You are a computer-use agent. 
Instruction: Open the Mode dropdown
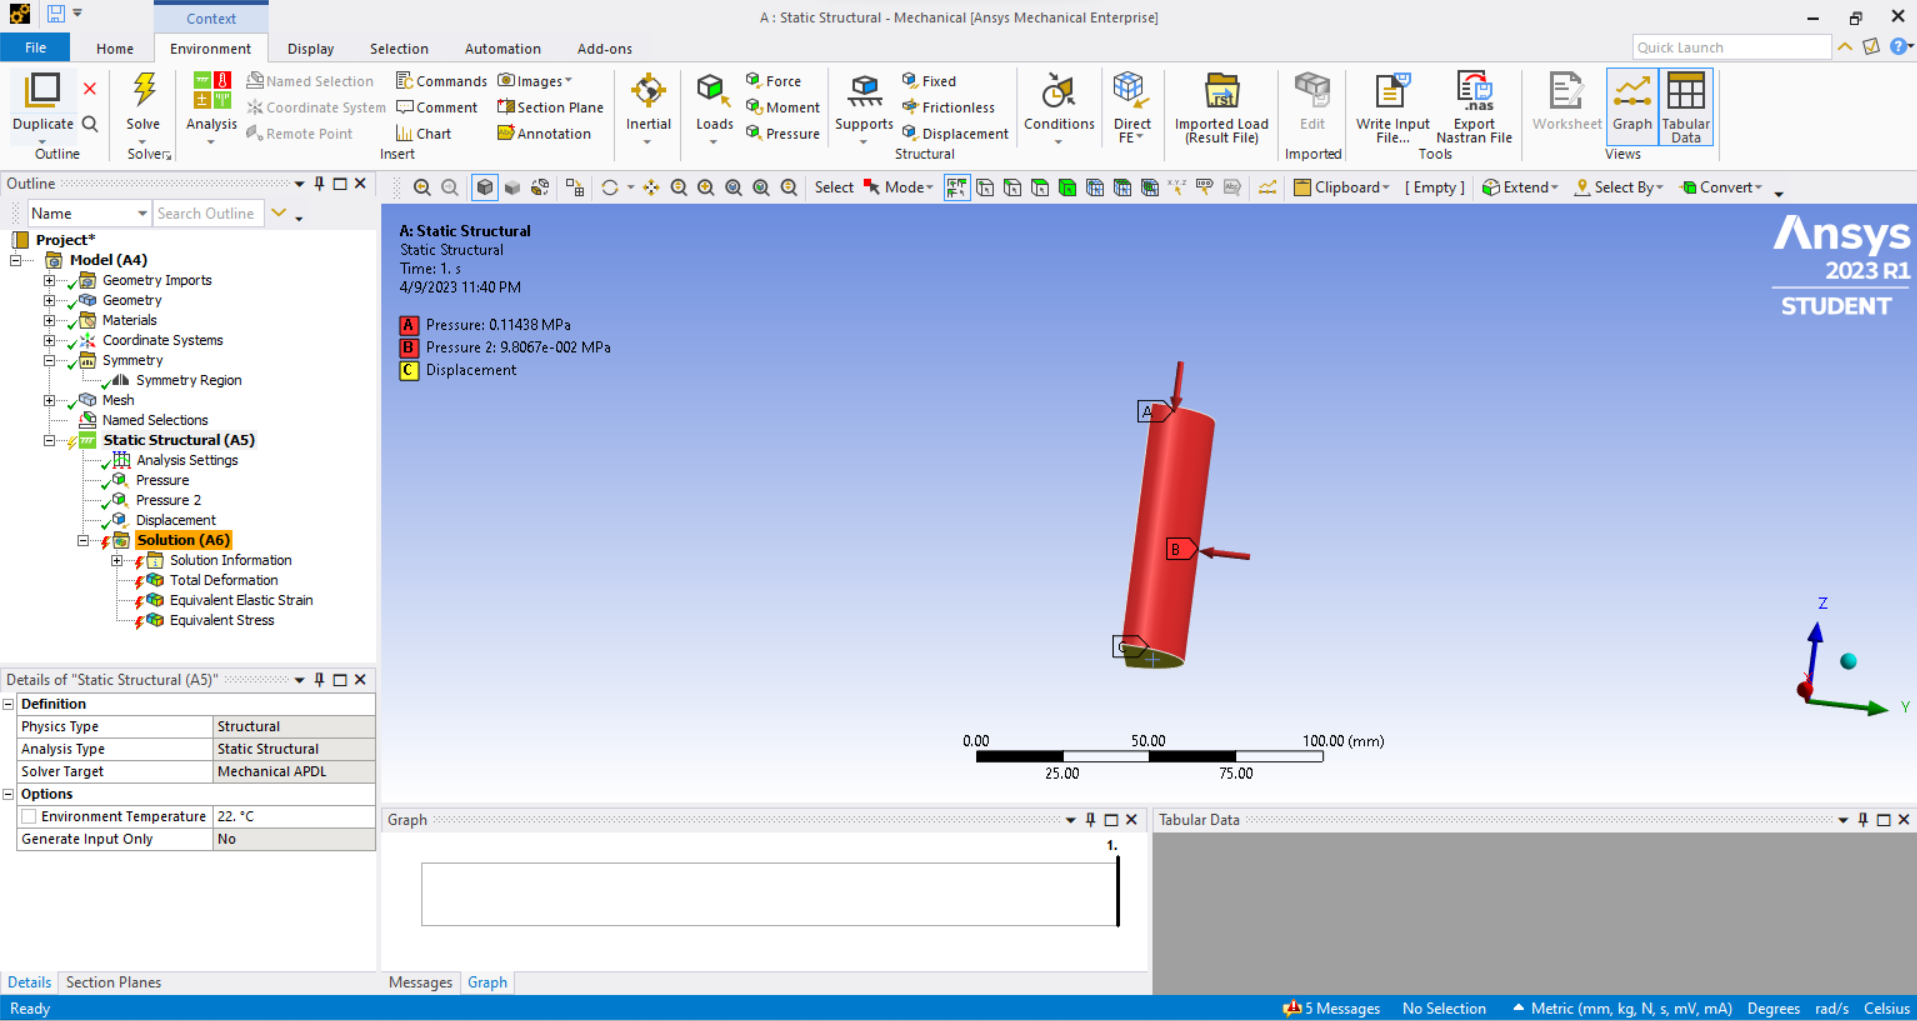click(909, 187)
